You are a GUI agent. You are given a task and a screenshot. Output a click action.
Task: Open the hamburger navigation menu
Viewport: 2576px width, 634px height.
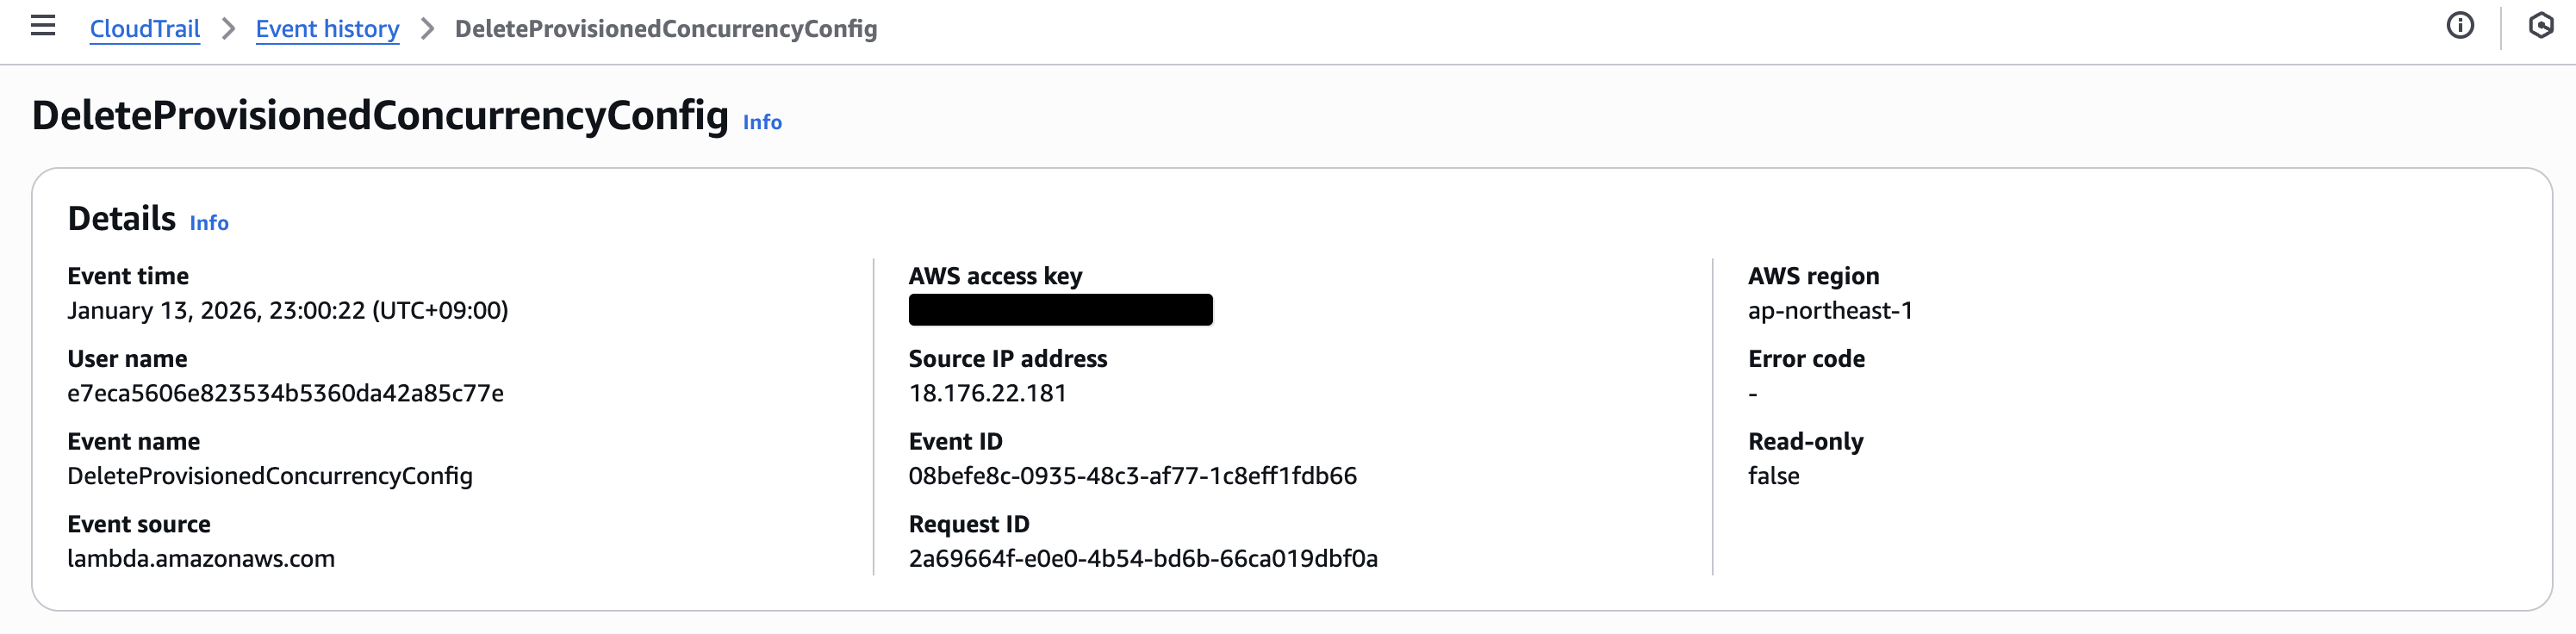pos(43,26)
